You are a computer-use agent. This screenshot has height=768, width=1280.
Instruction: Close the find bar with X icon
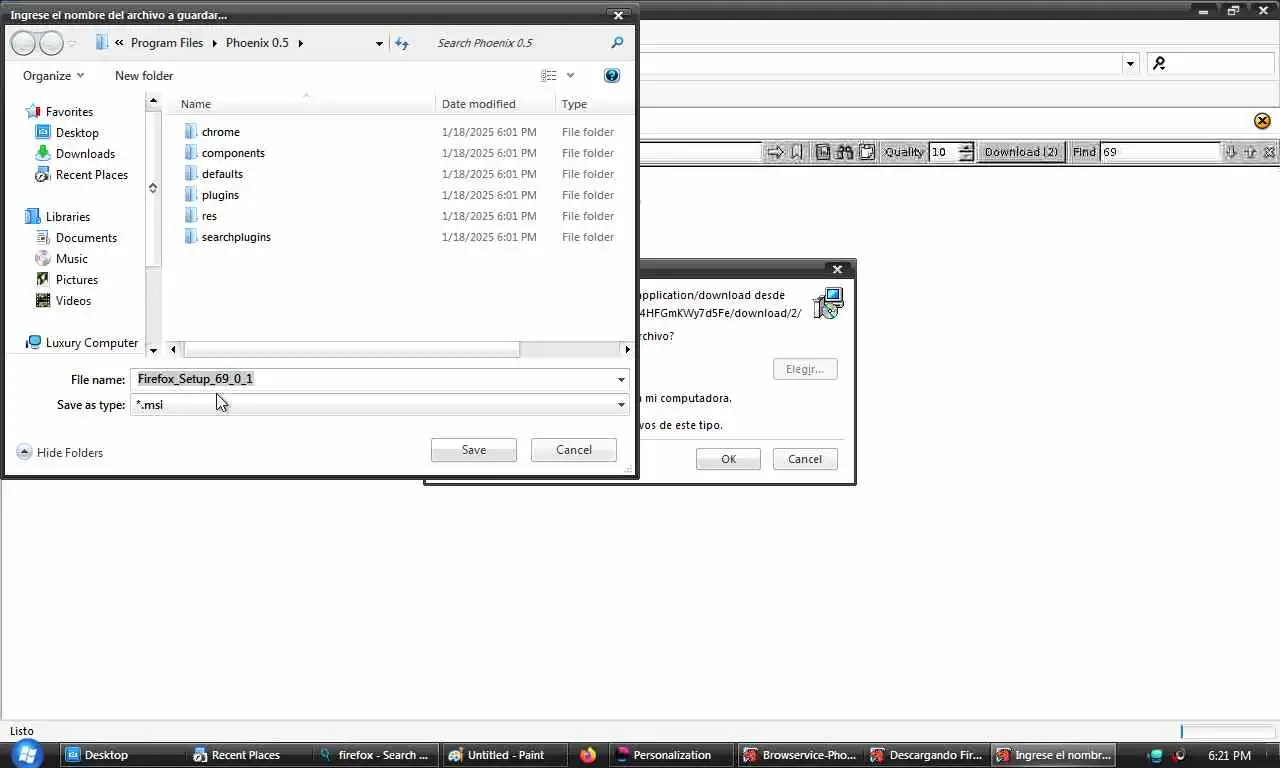click(1269, 152)
